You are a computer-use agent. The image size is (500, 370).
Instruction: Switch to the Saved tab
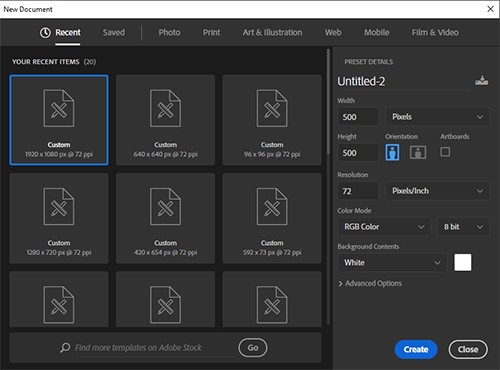[114, 32]
